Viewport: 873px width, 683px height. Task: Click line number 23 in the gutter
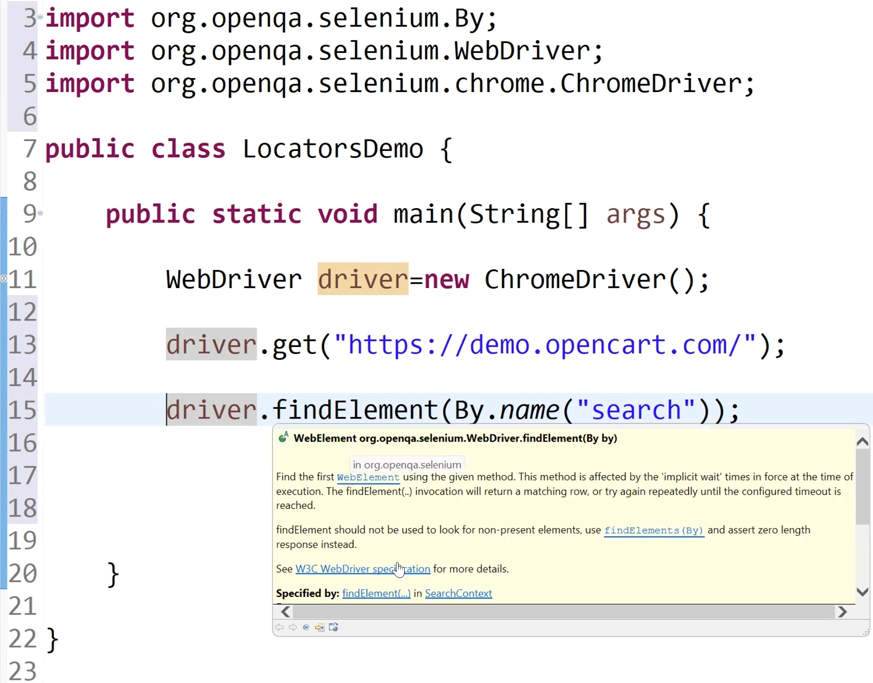coord(22,671)
